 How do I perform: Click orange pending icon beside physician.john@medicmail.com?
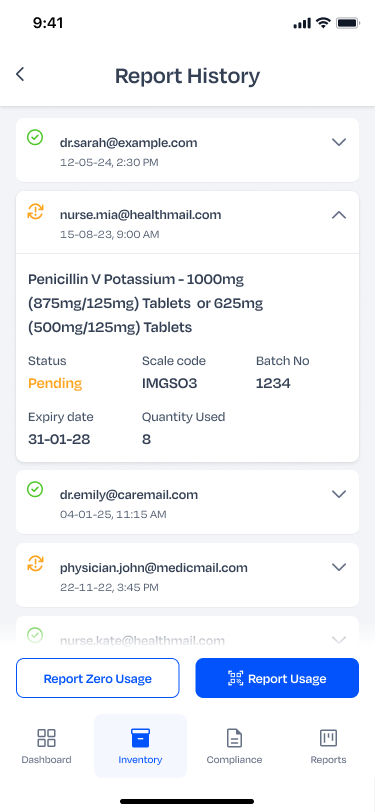[x=35, y=562]
